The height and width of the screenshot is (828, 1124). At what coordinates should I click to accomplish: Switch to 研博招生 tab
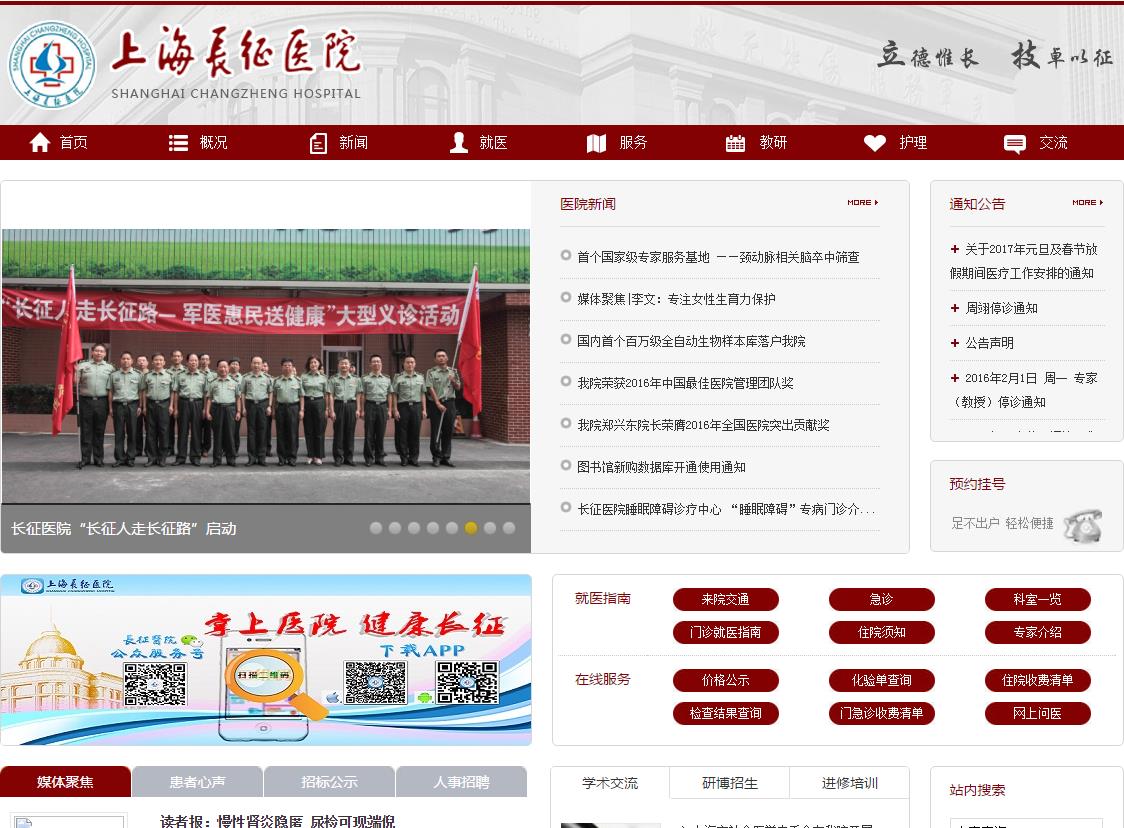click(x=730, y=783)
